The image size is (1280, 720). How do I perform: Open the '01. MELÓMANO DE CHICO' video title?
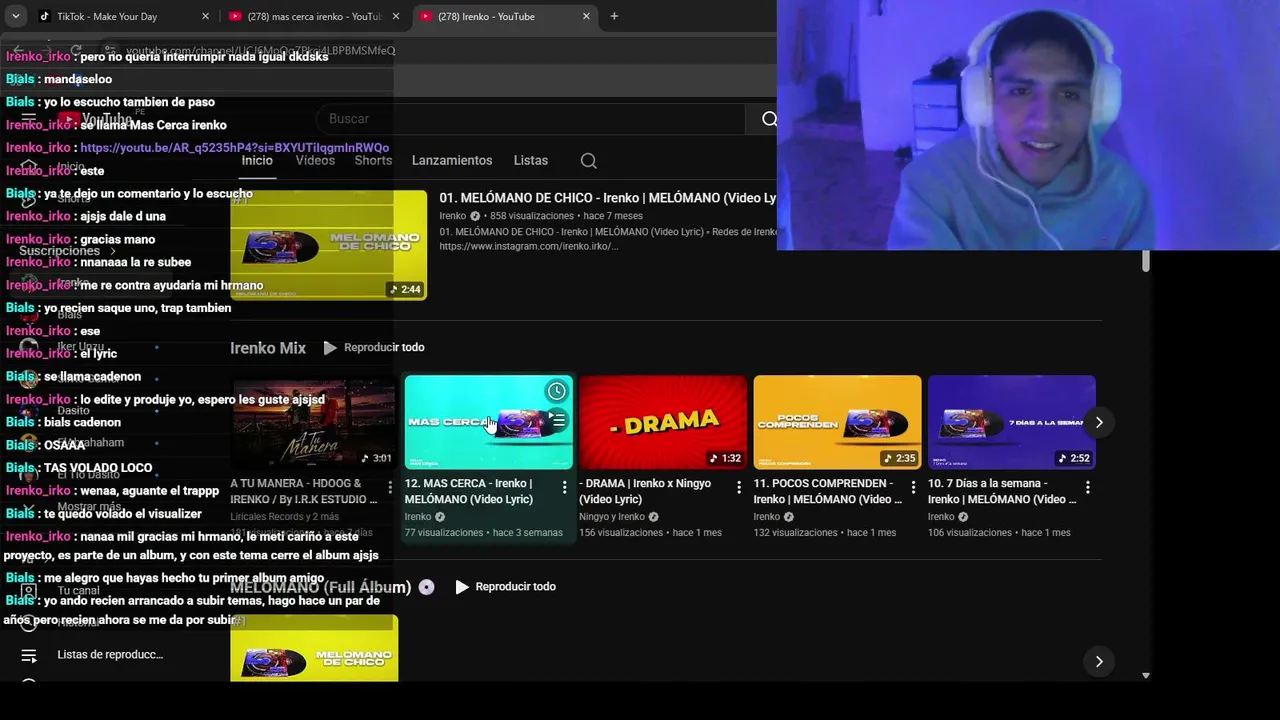point(608,198)
